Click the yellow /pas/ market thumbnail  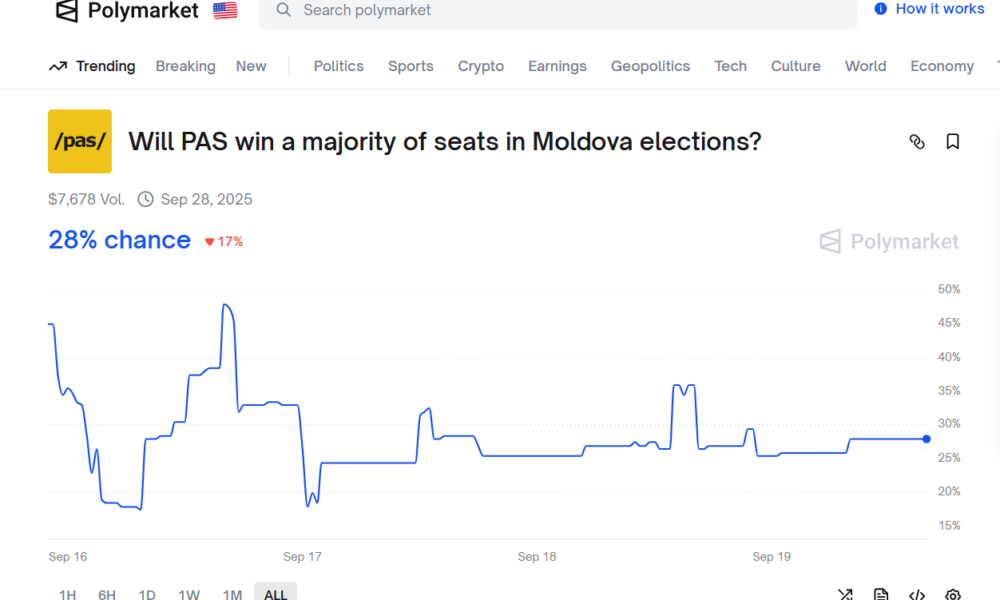(80, 142)
